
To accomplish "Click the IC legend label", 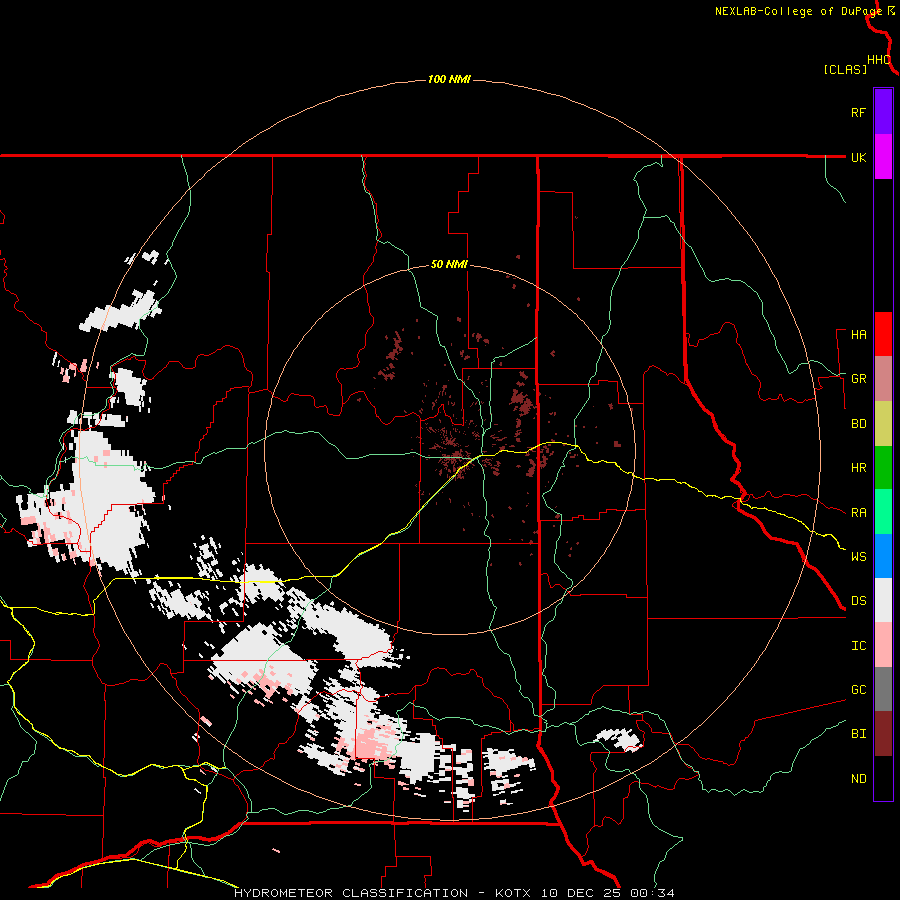I will tap(858, 646).
